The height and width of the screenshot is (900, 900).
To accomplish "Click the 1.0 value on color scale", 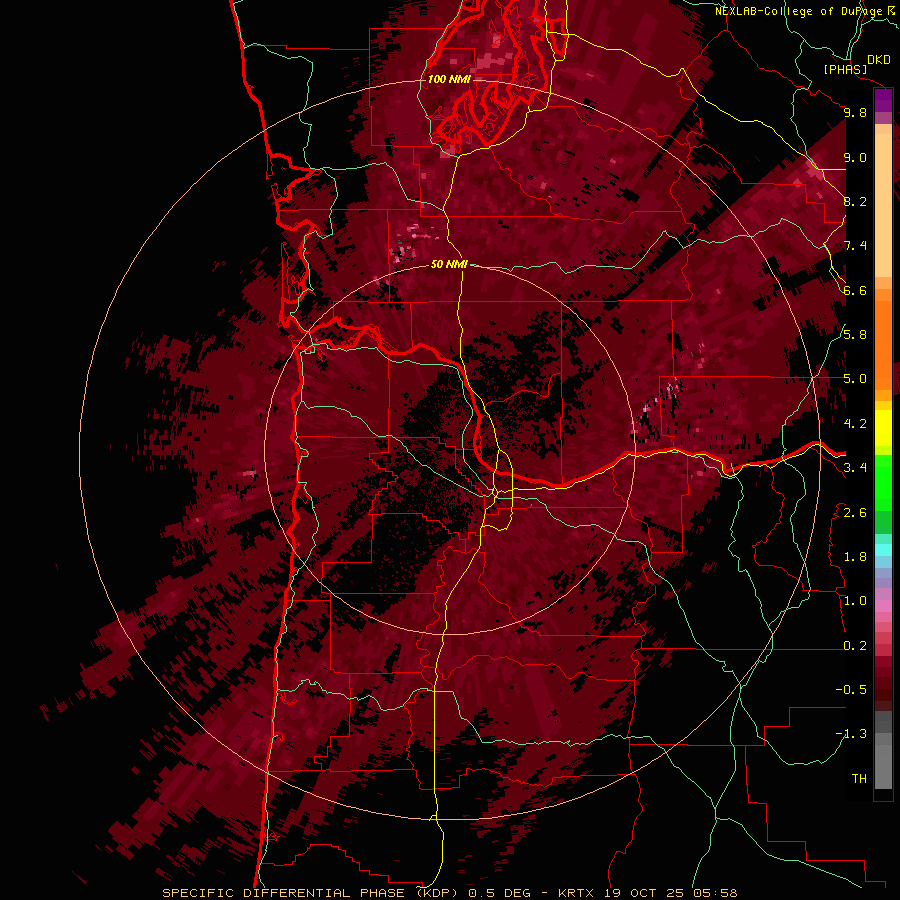I will tap(855, 601).
